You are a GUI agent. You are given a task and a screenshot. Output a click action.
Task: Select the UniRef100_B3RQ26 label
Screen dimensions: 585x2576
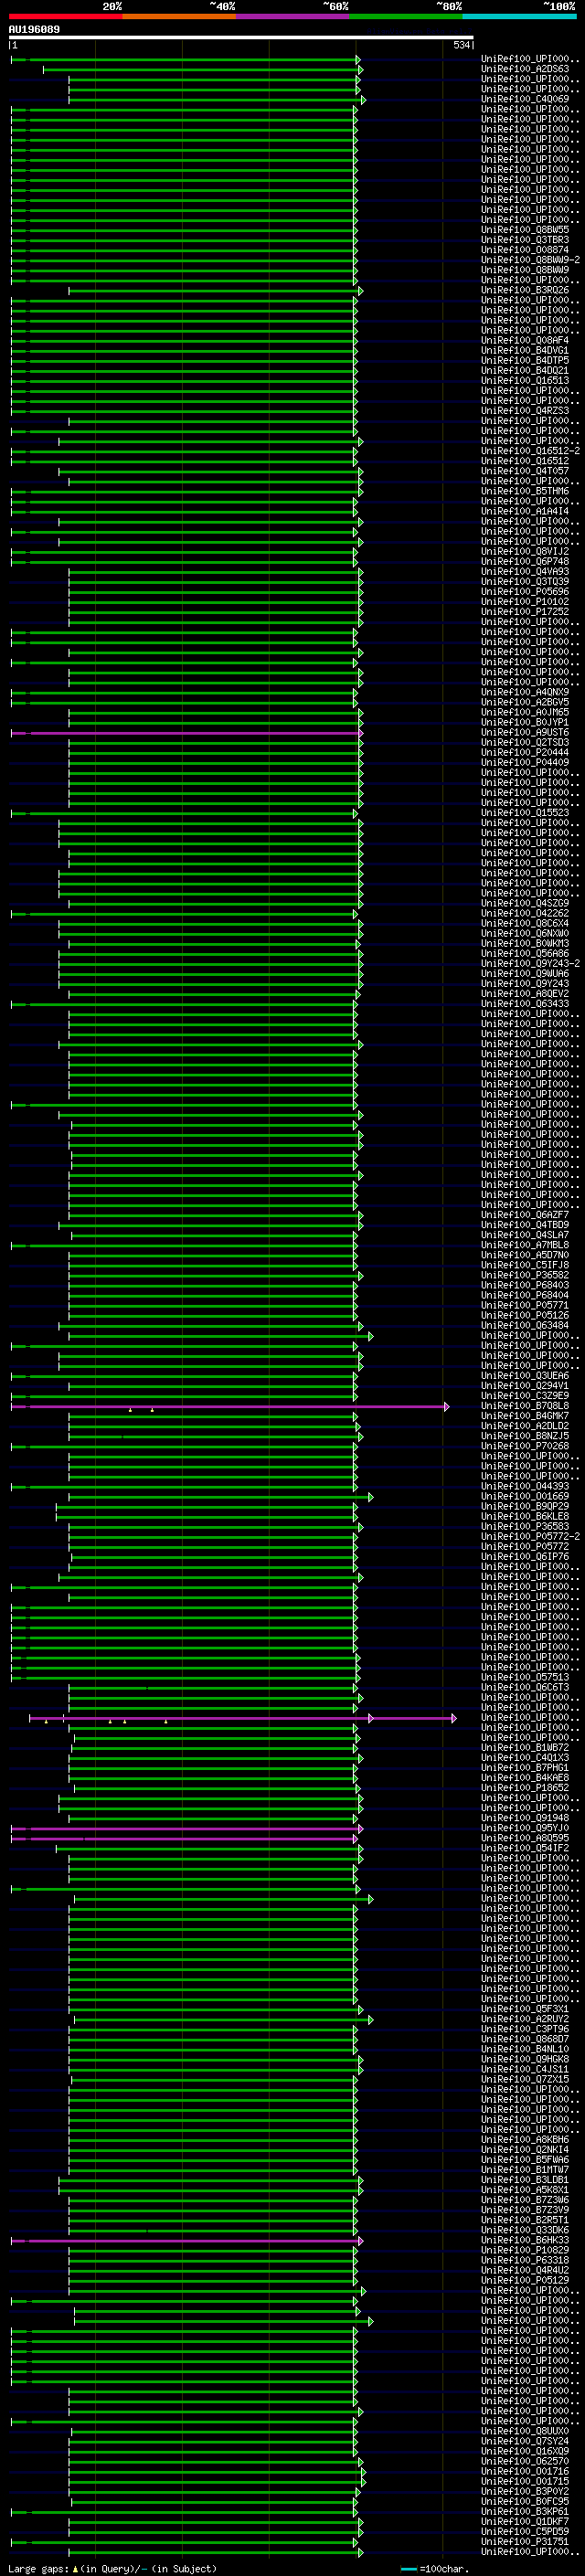pos(525,291)
